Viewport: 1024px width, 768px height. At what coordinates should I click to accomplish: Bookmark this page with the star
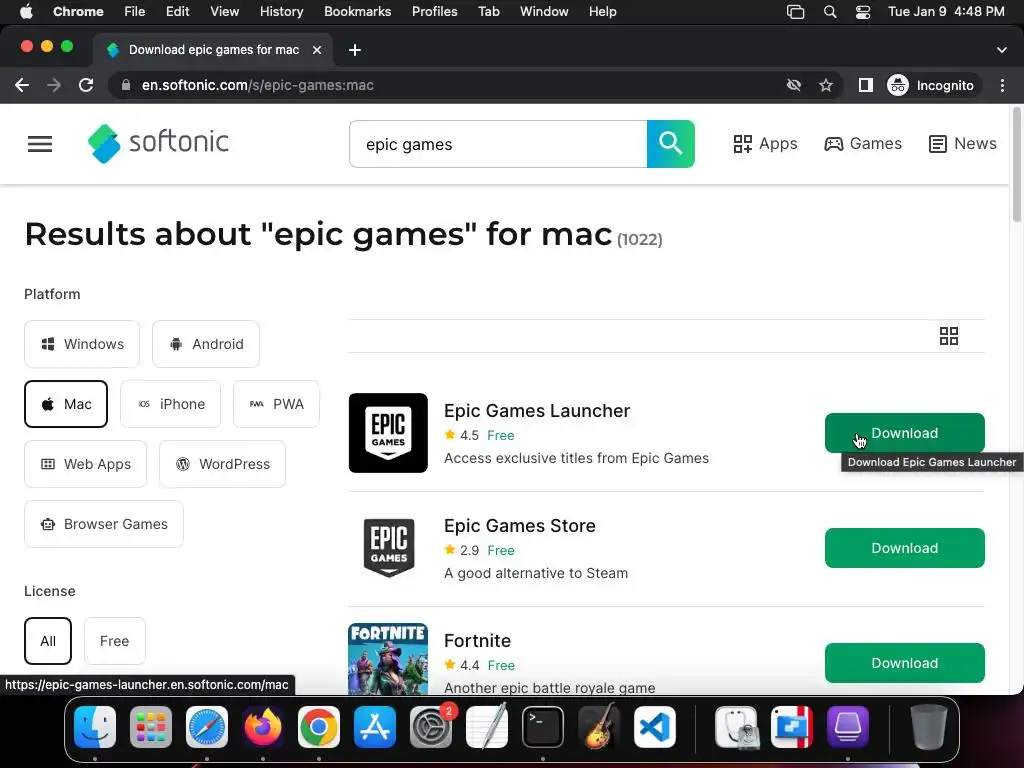point(825,85)
